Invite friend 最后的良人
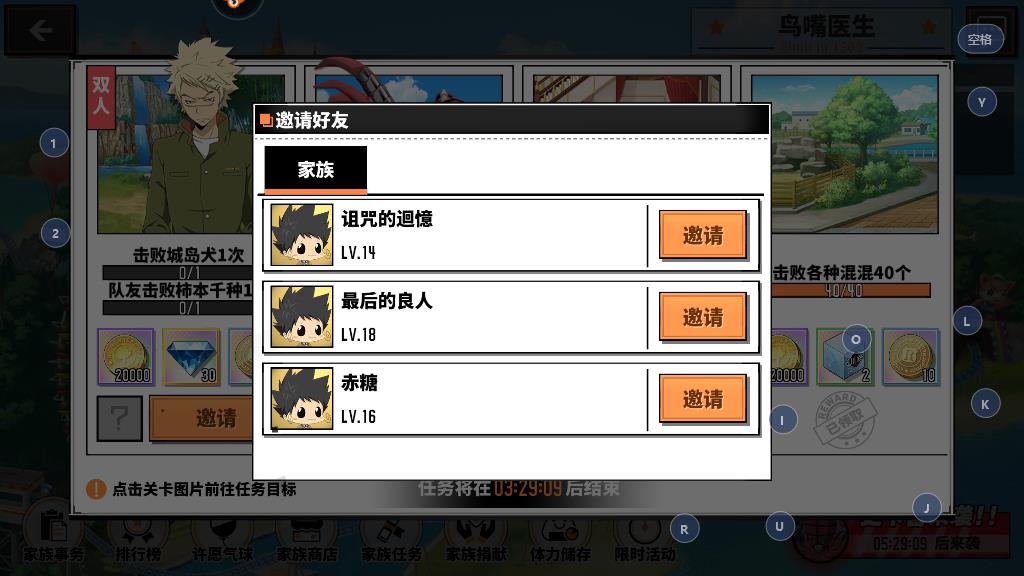This screenshot has height=576, width=1024. [703, 317]
